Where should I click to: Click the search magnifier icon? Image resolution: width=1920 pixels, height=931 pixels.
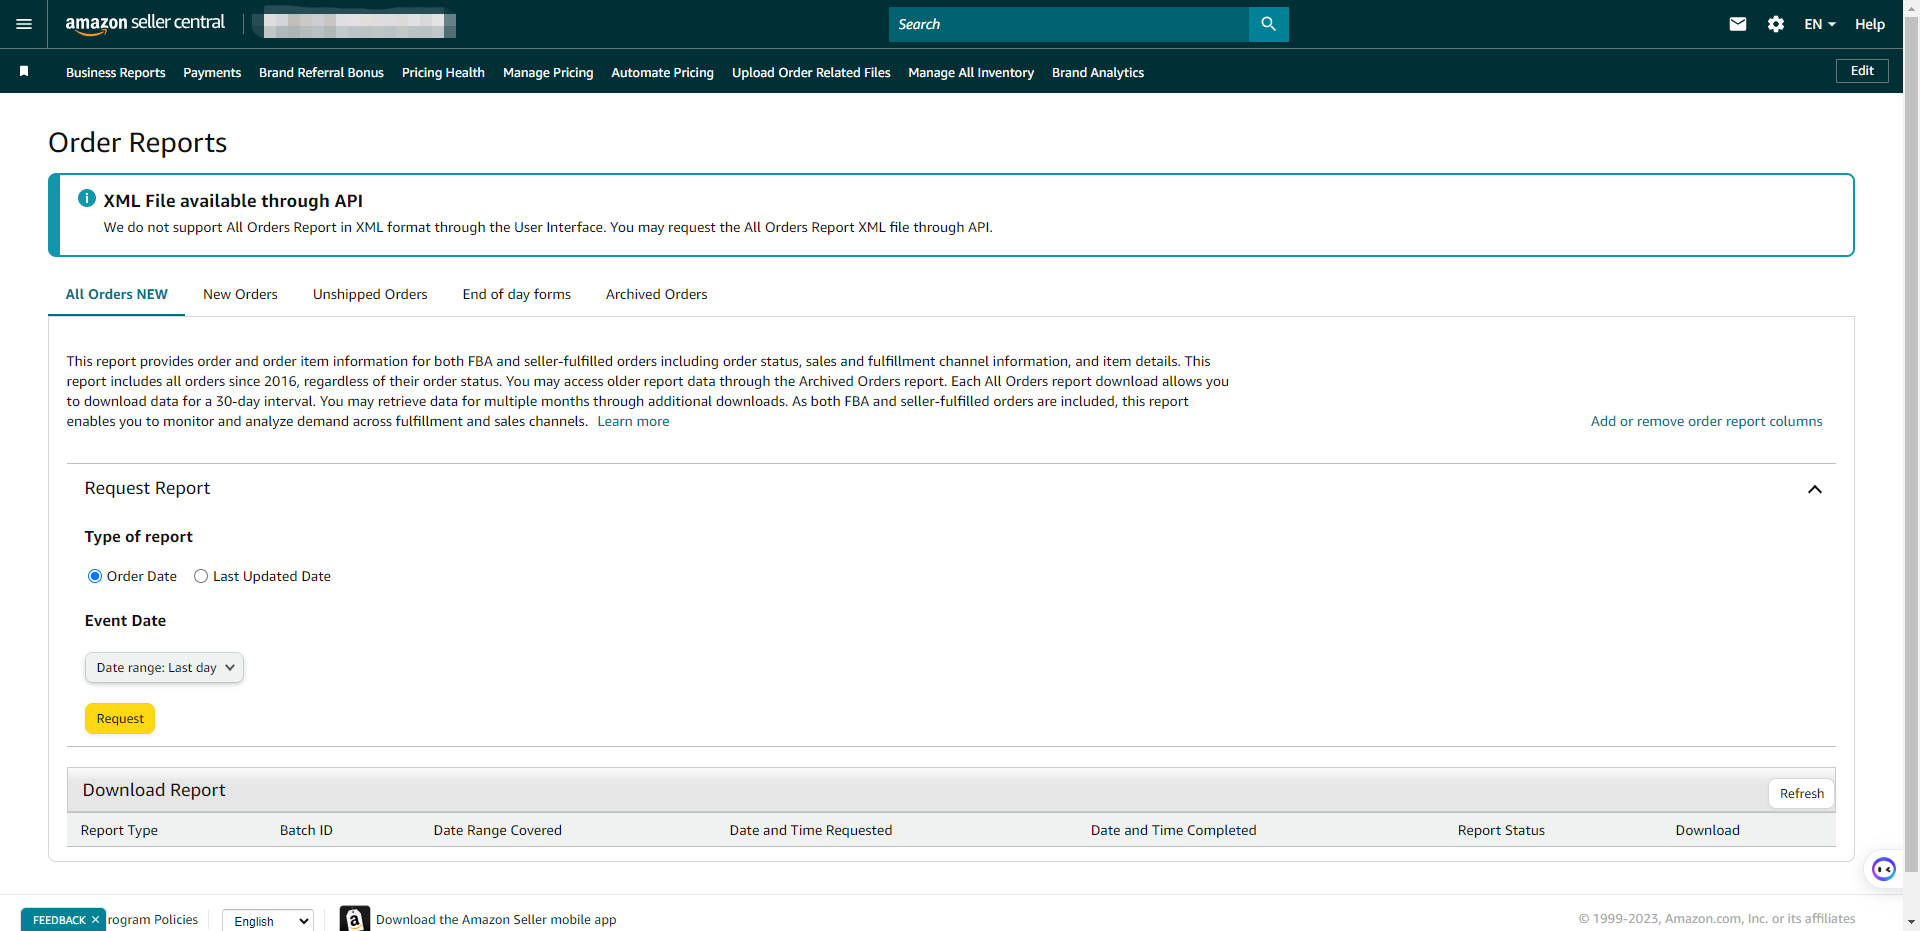[x=1268, y=24]
